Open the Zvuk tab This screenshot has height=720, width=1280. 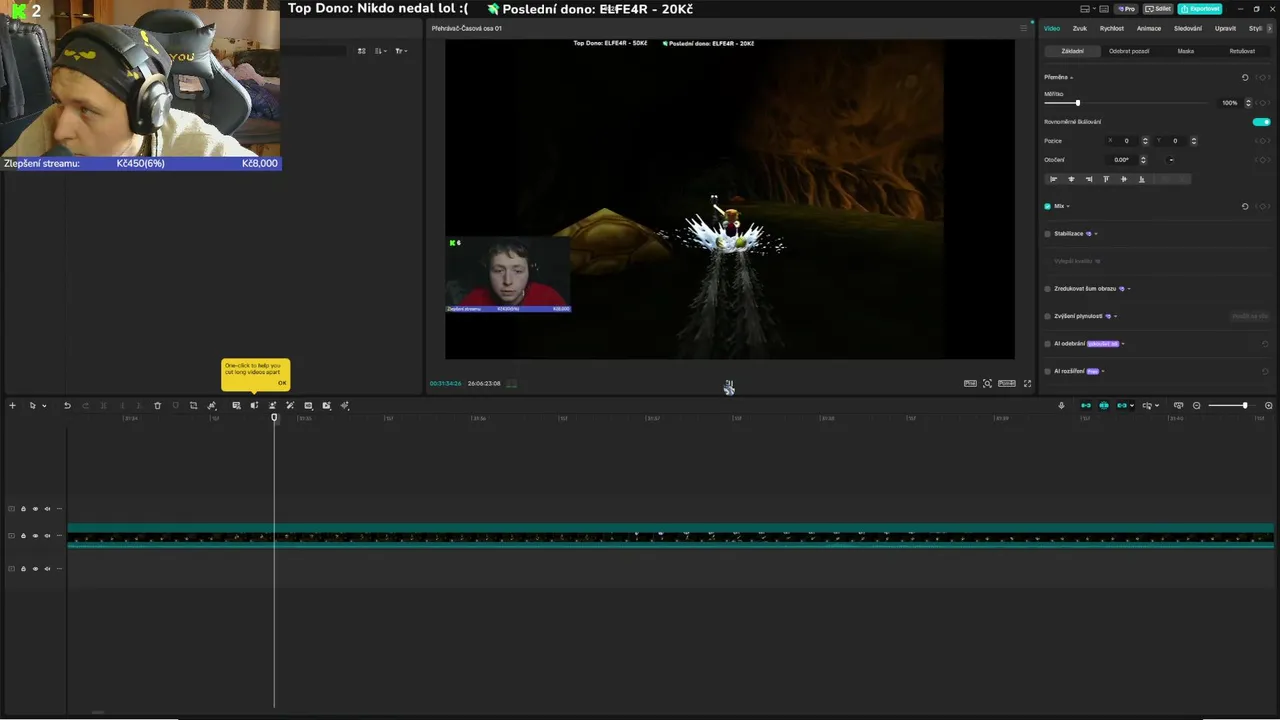(1080, 28)
